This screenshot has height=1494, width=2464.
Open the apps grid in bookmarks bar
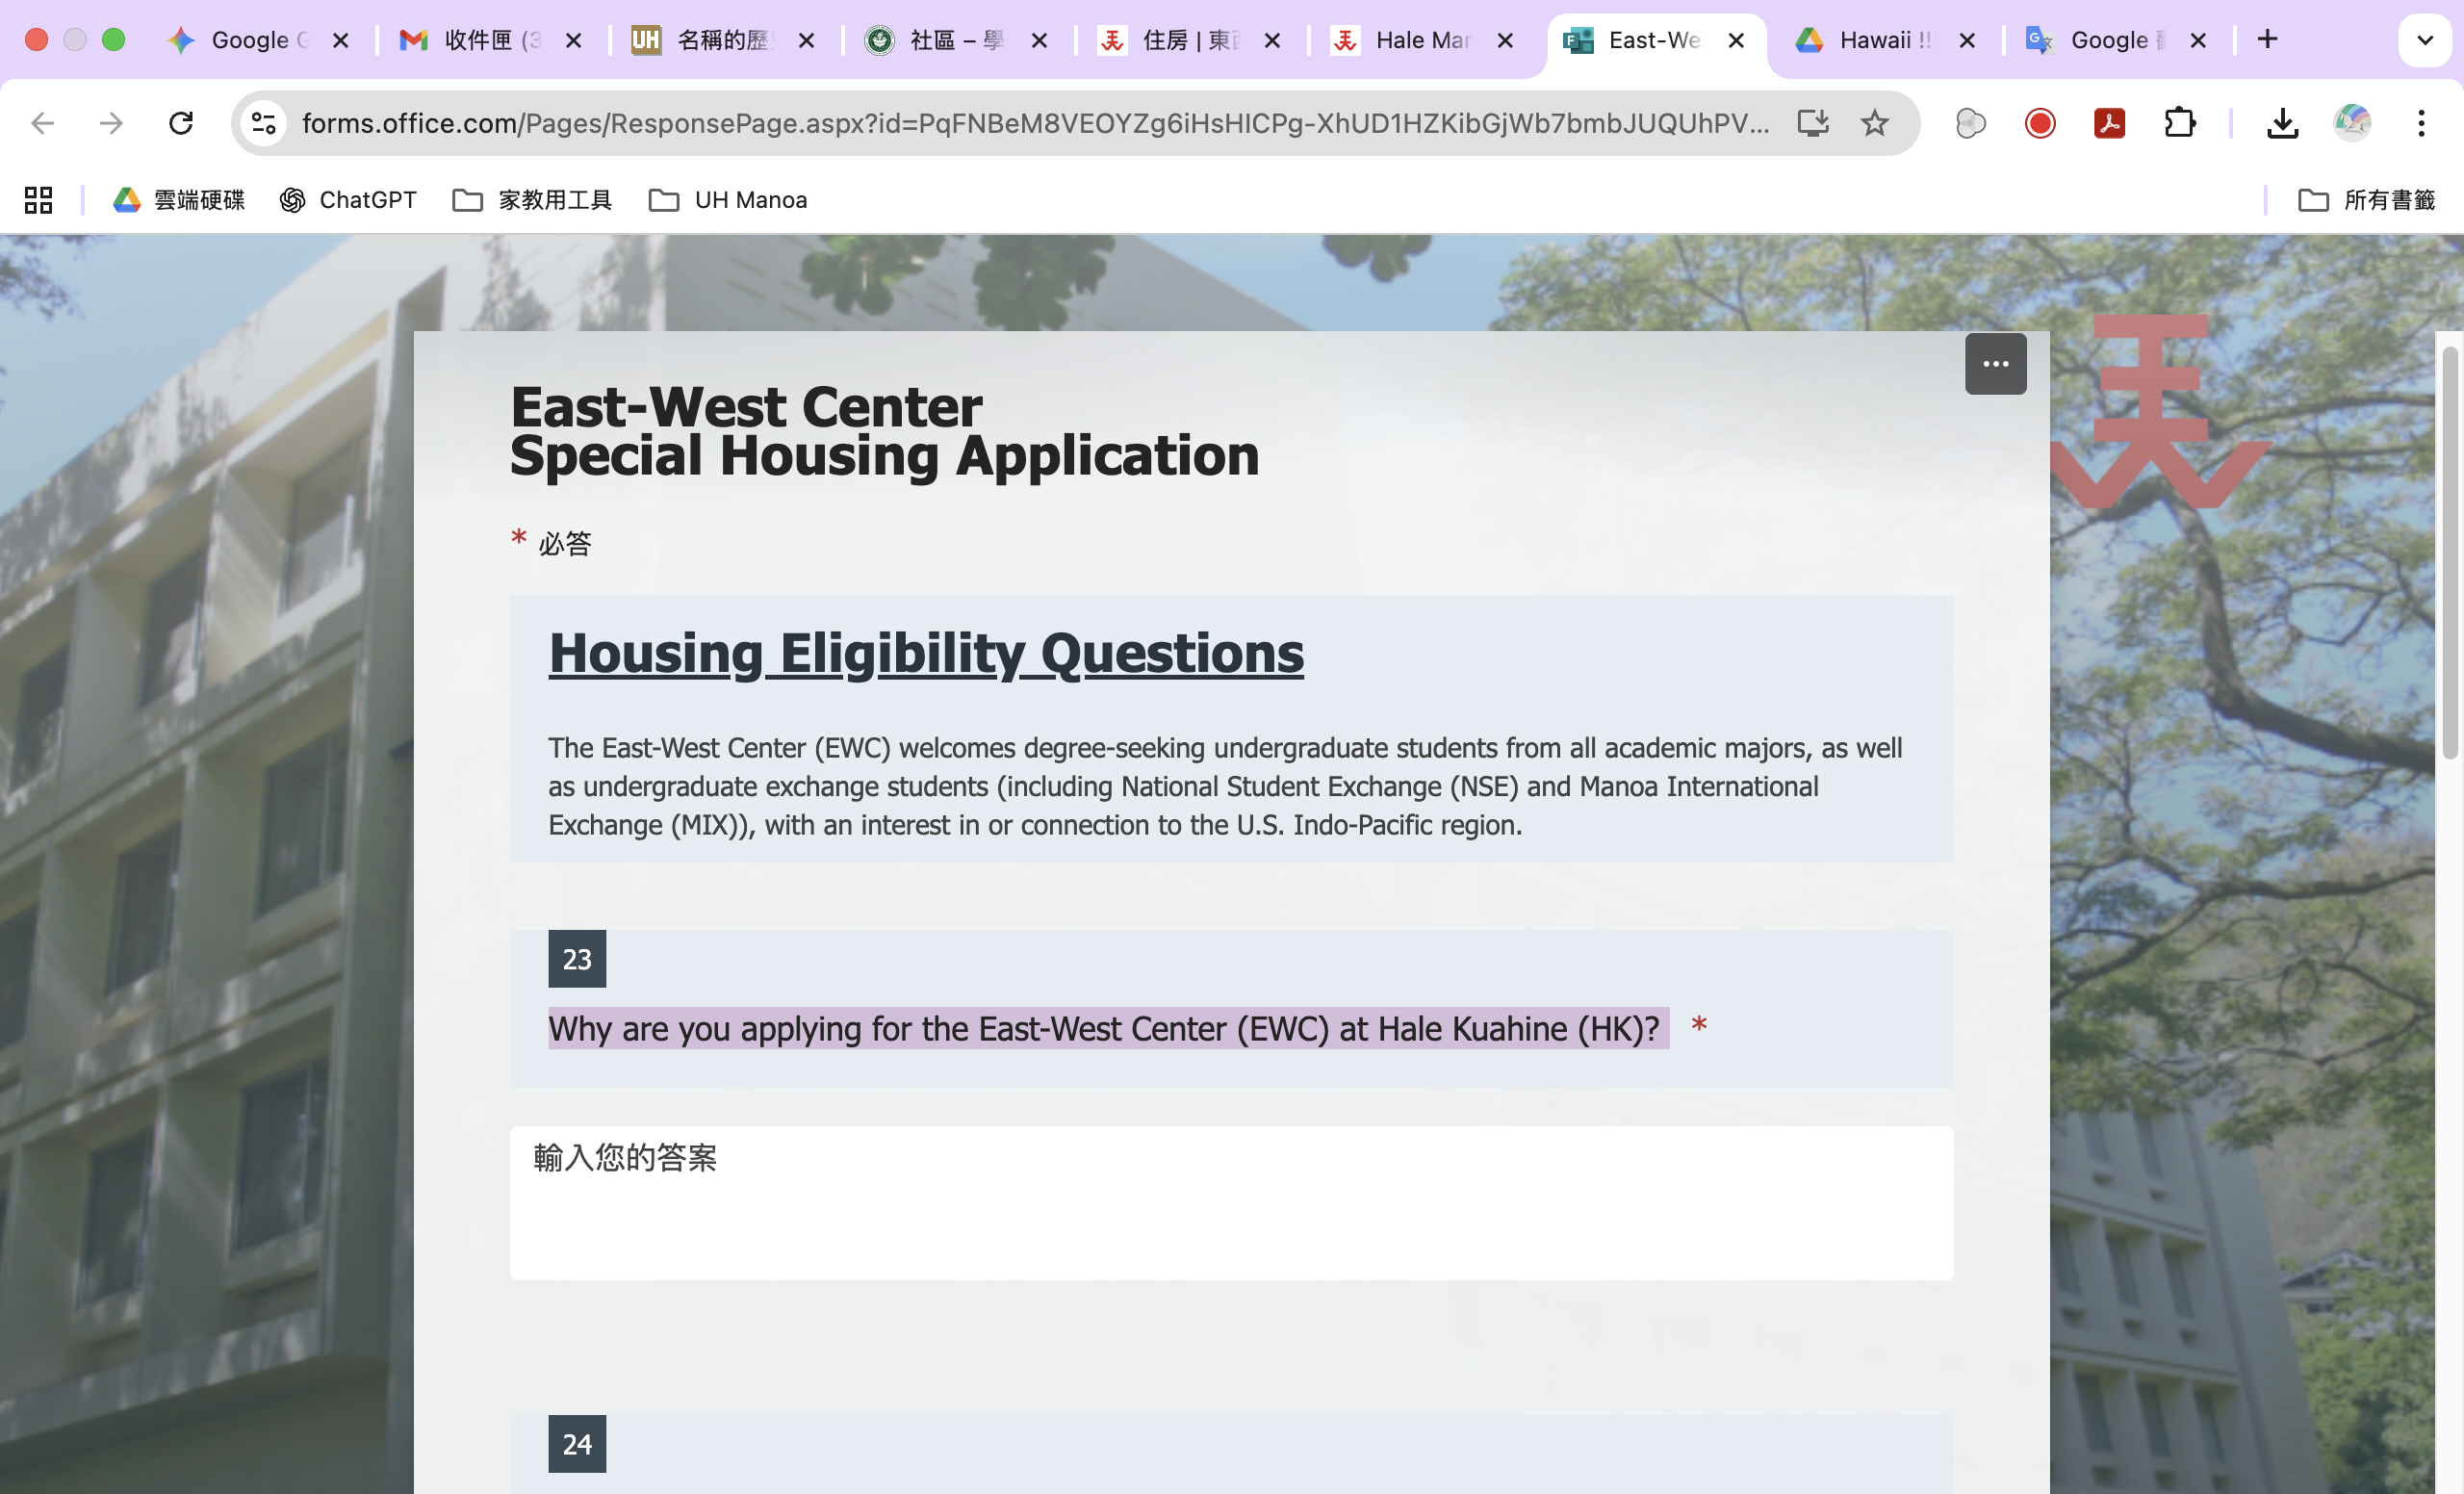tap(38, 200)
